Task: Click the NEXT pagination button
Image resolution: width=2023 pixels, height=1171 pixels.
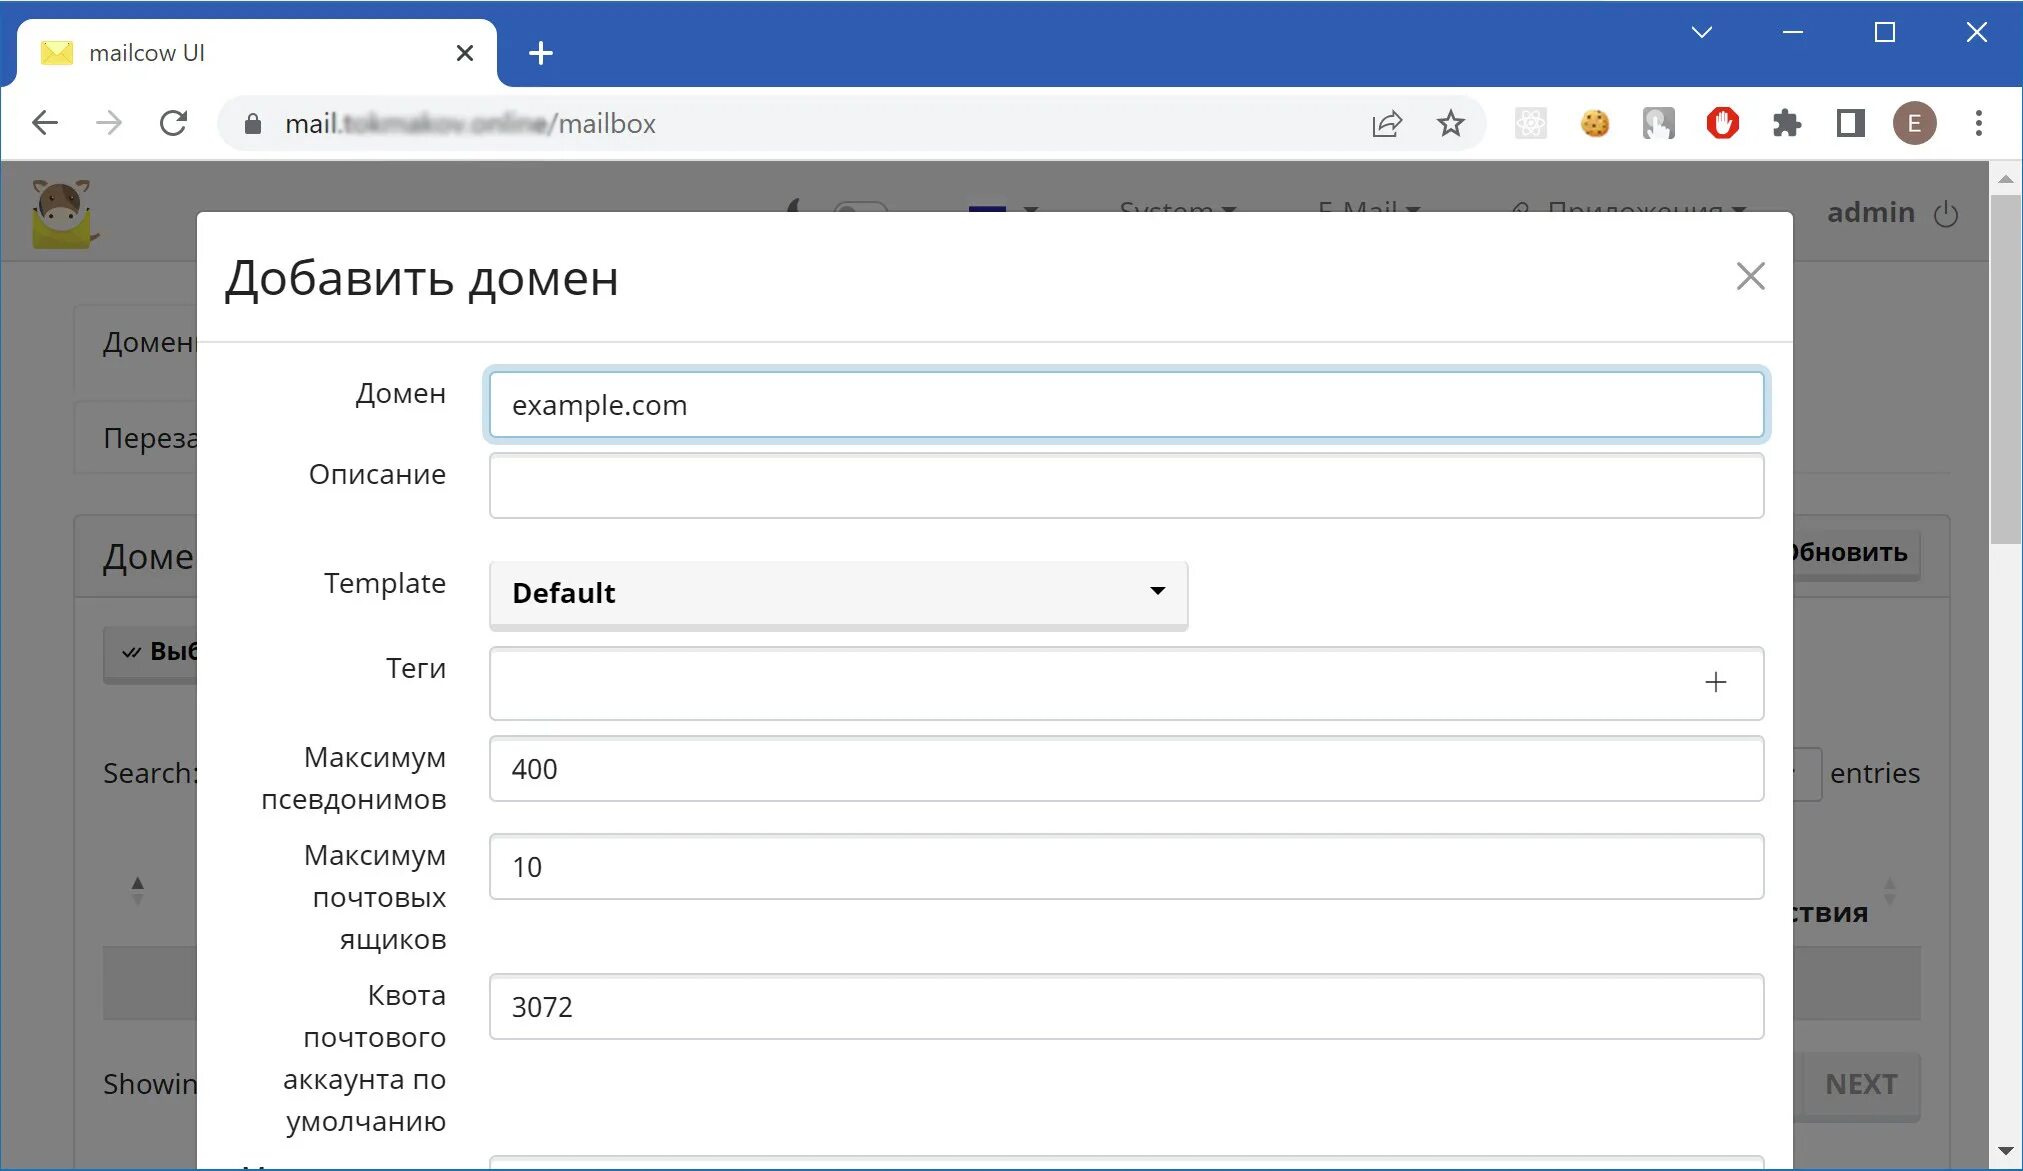Action: [1860, 1084]
